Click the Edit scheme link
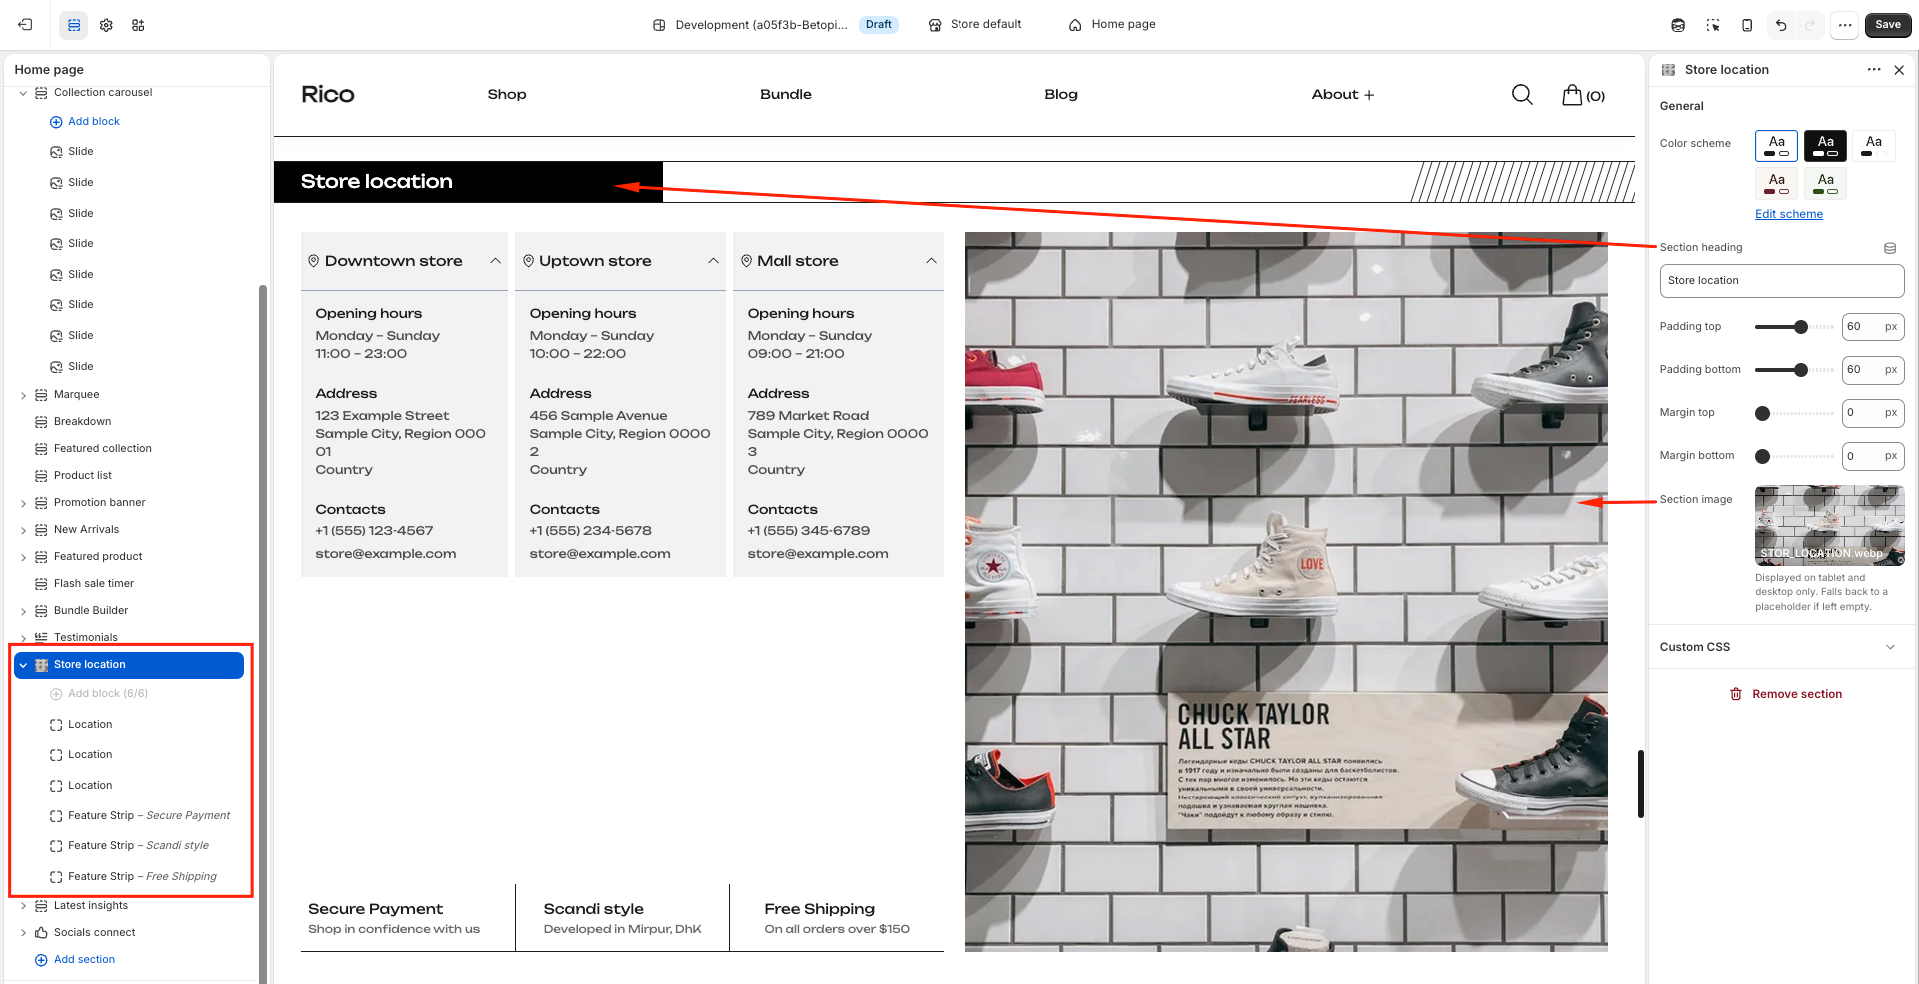 pyautogui.click(x=1789, y=214)
